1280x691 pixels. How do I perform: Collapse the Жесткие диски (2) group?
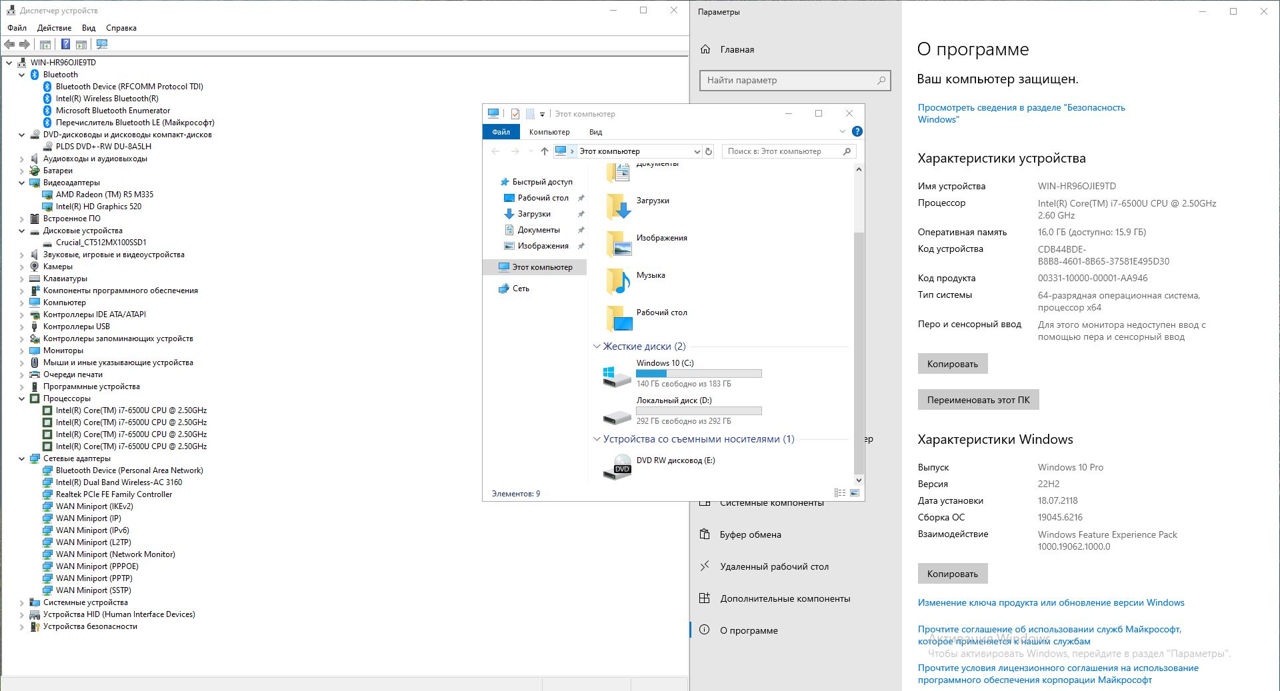coord(596,346)
